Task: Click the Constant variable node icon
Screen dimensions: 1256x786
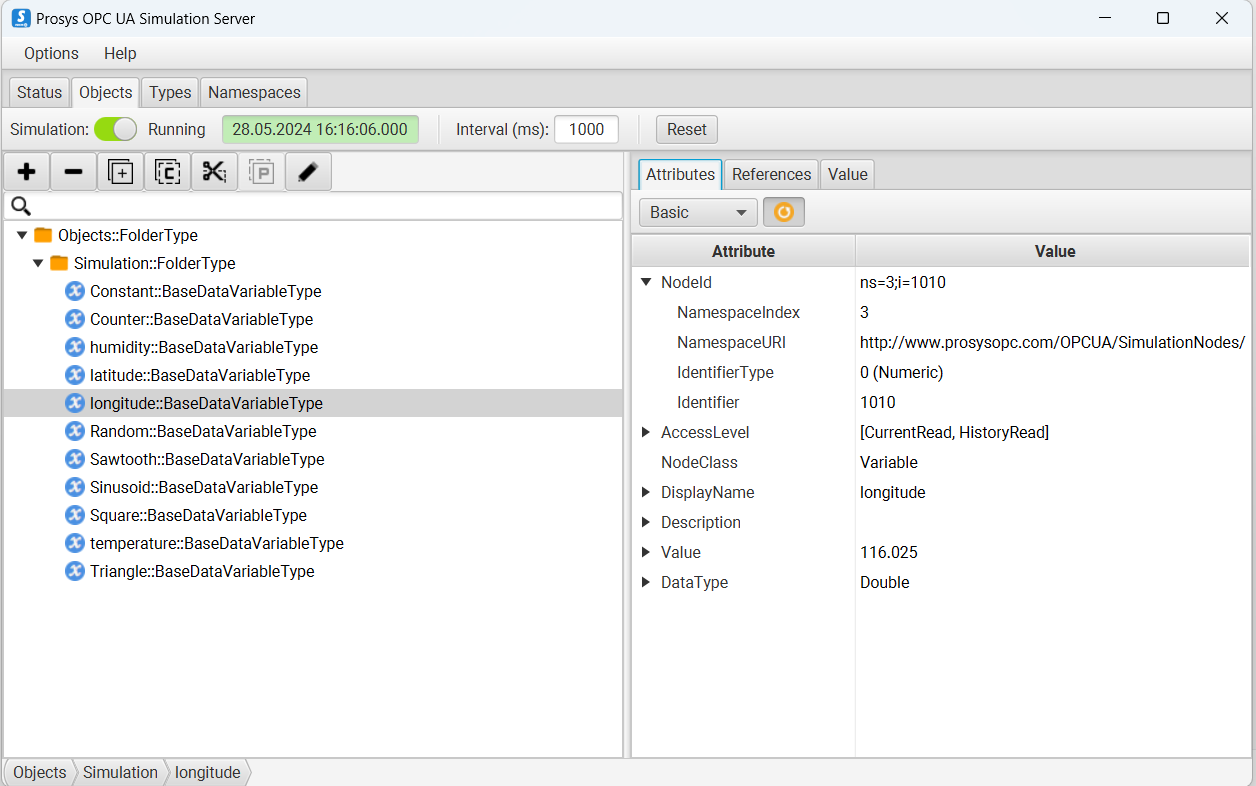Action: coord(75,291)
